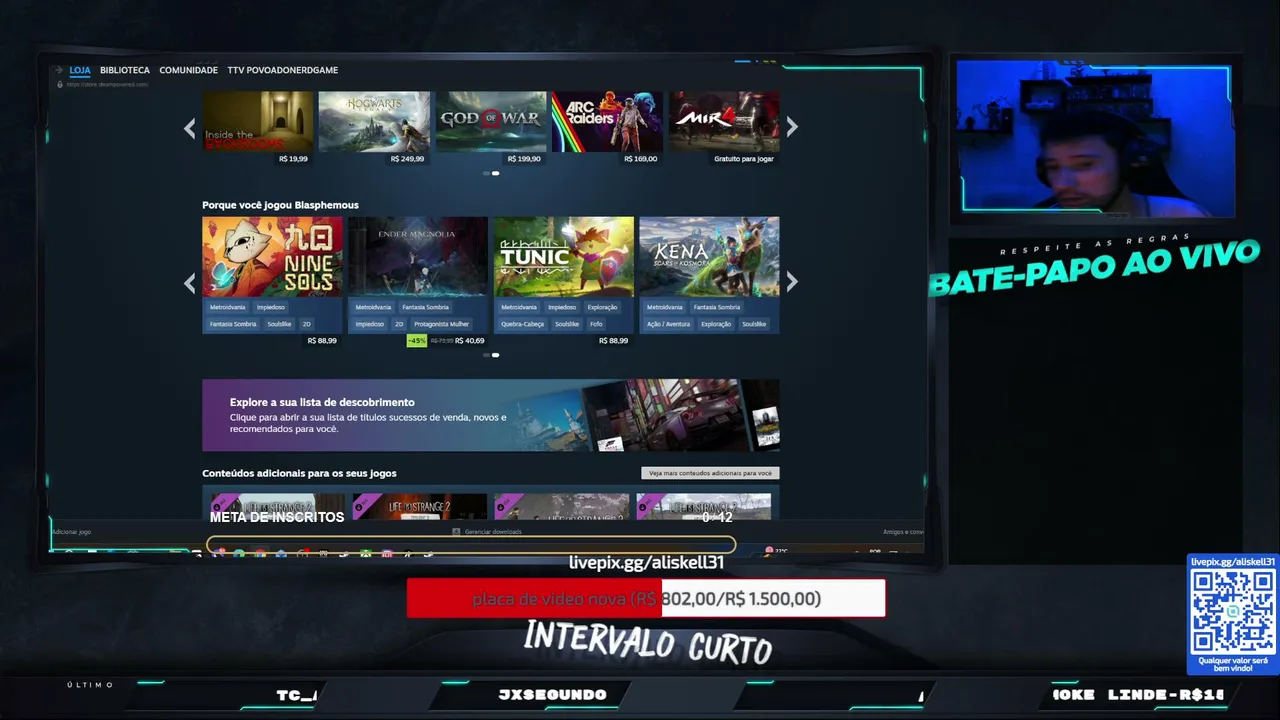Open the Kena Scars of Kosmora card
The width and height of the screenshot is (1280, 720).
[x=709, y=257]
